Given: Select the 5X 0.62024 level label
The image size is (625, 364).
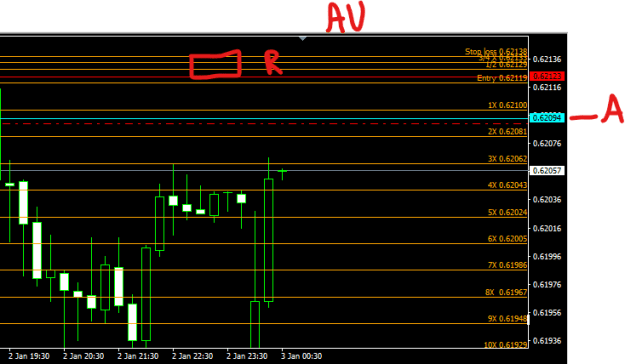Looking at the screenshot, I should coord(507,212).
